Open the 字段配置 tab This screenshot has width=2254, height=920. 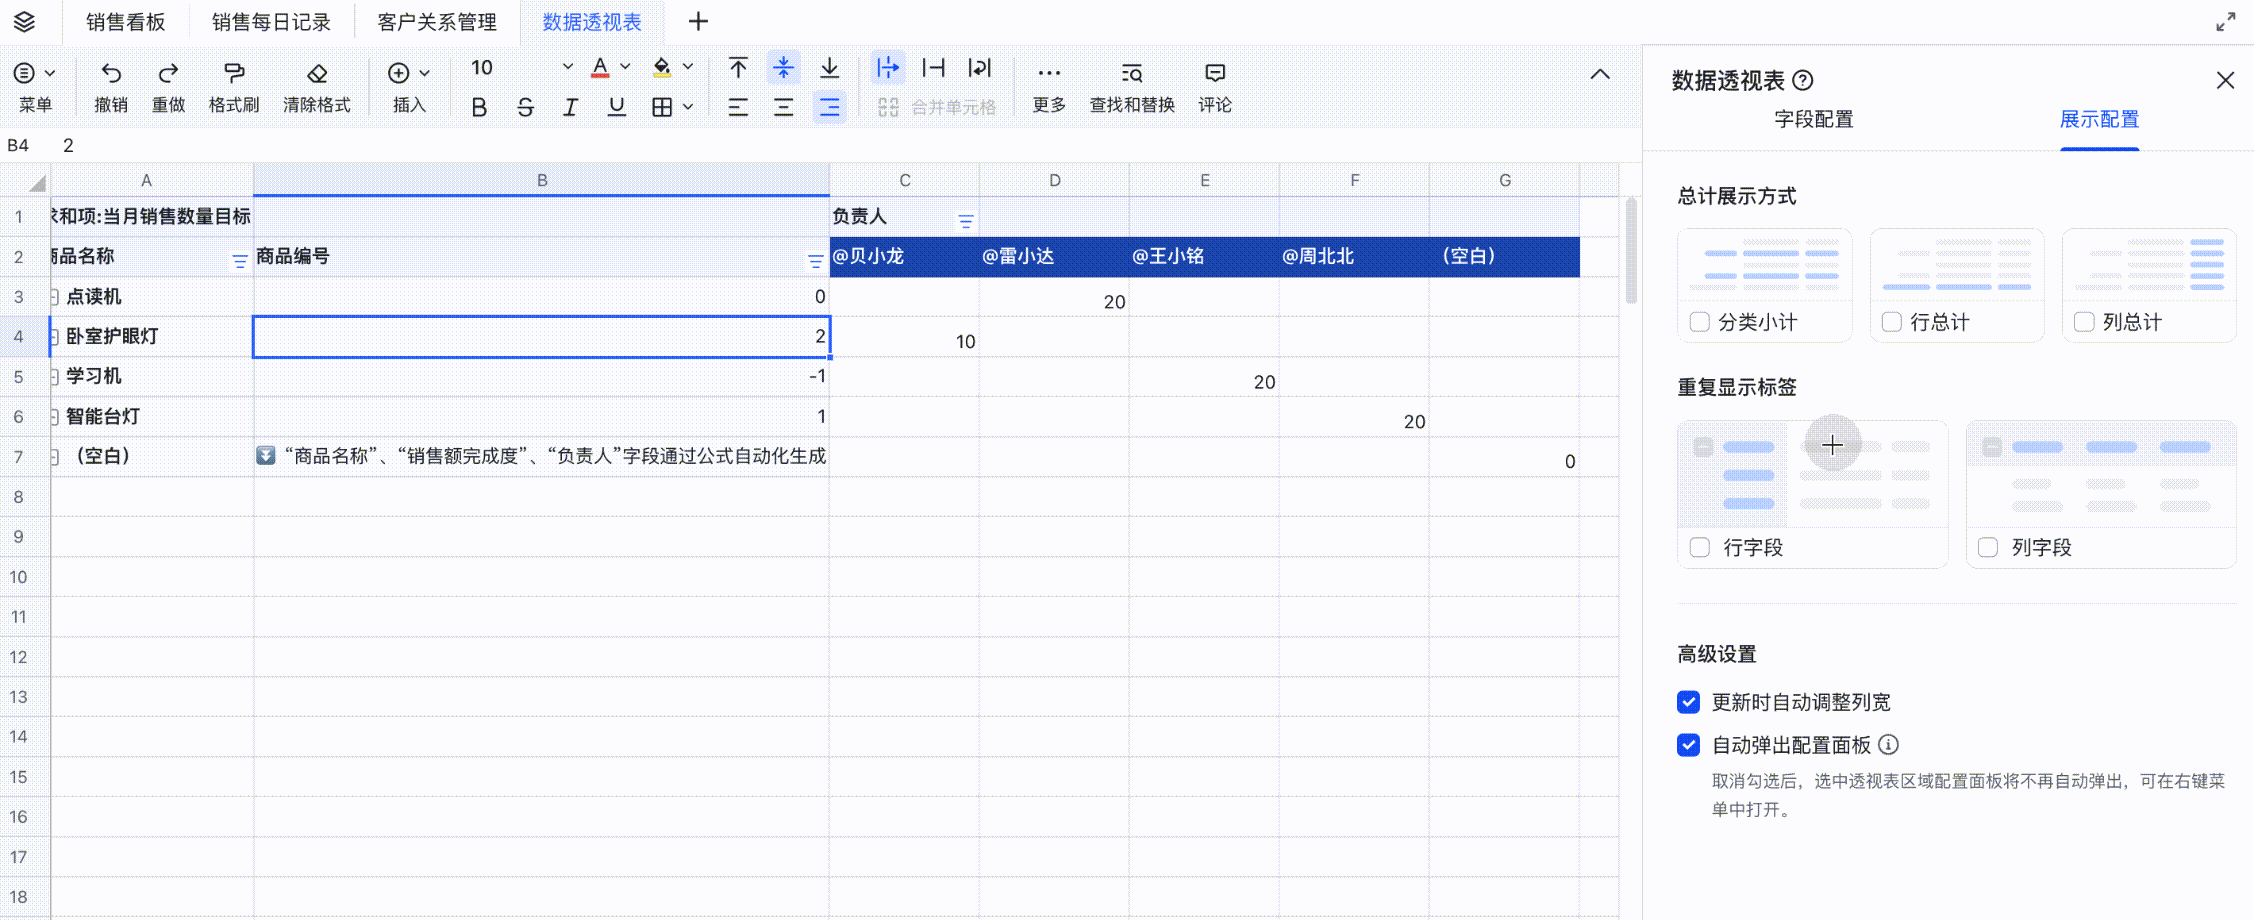pos(1813,119)
